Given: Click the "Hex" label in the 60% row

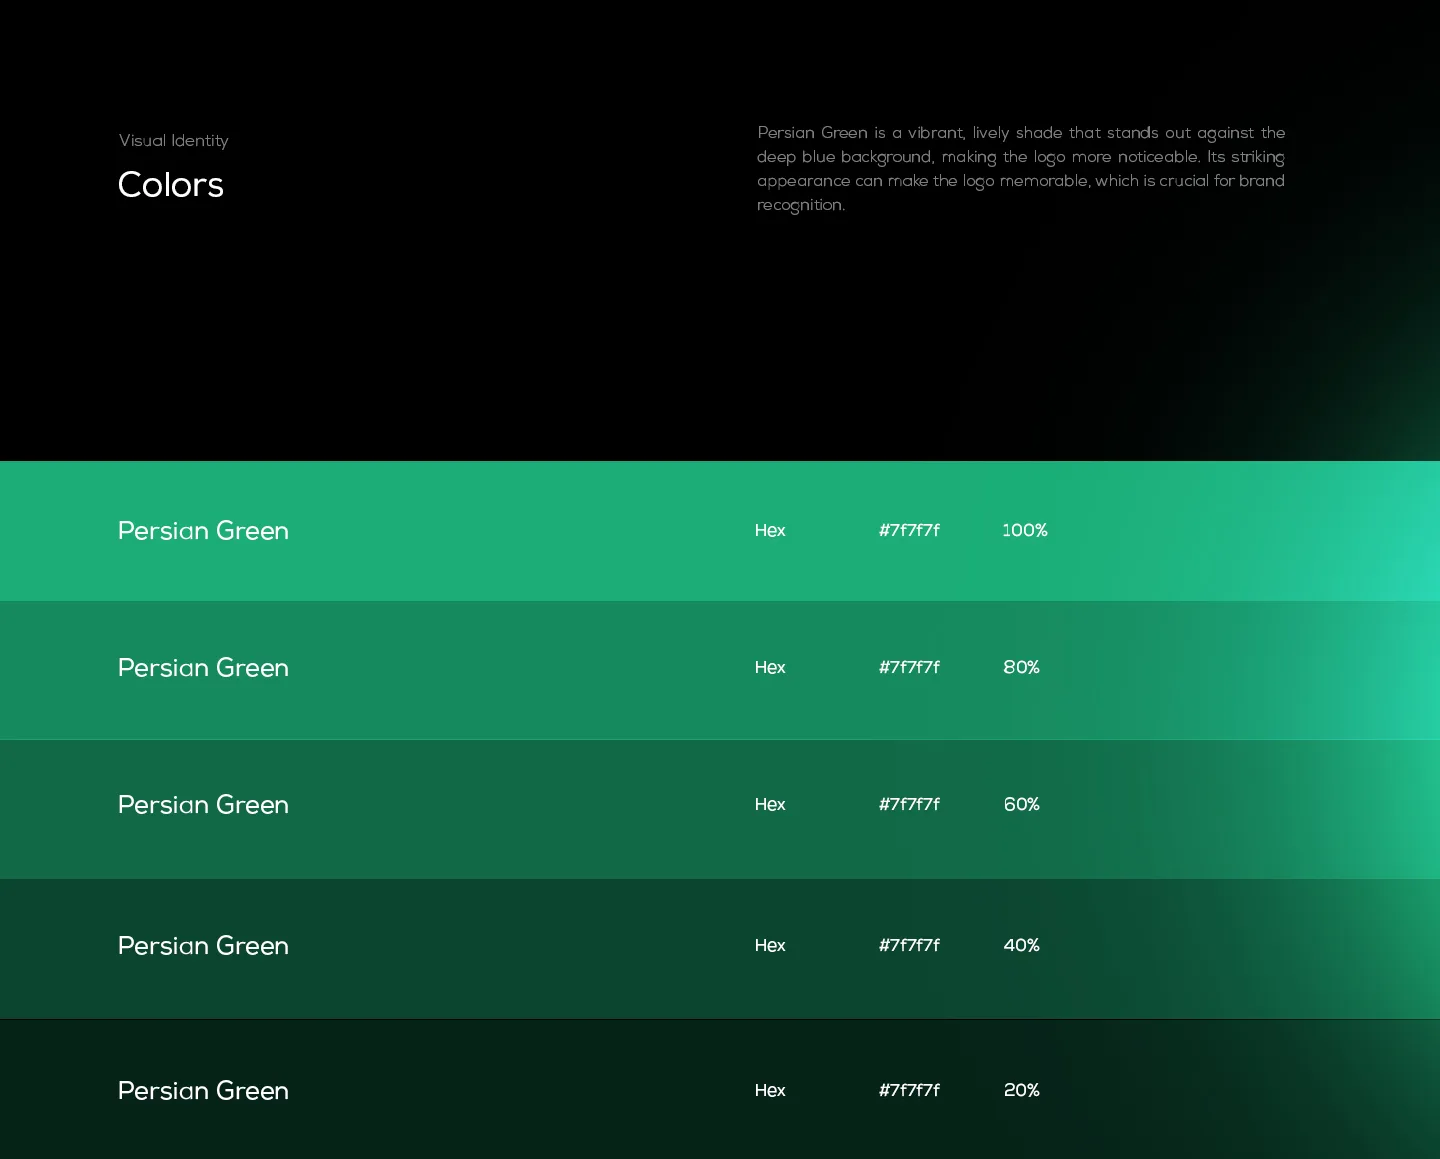Looking at the screenshot, I should pyautogui.click(x=770, y=805).
